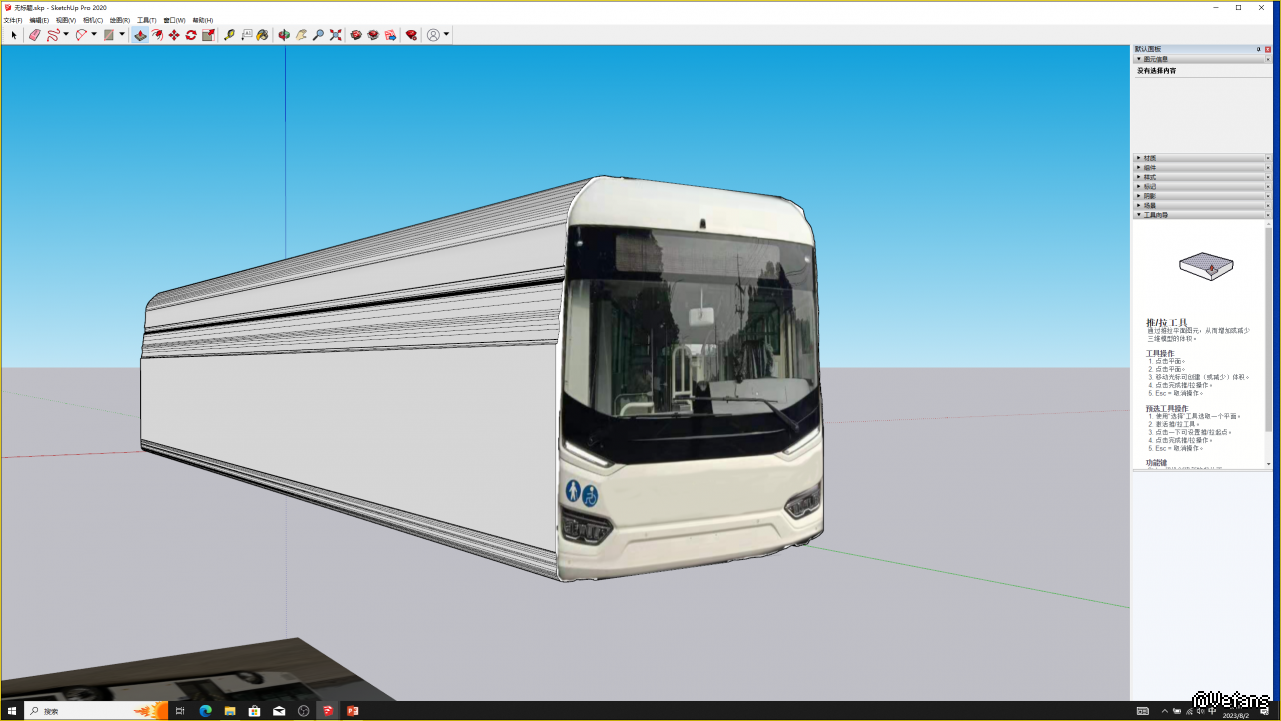This screenshot has height=721, width=1281.
Task: Activate the Push/Pull tool
Action: click(140, 35)
